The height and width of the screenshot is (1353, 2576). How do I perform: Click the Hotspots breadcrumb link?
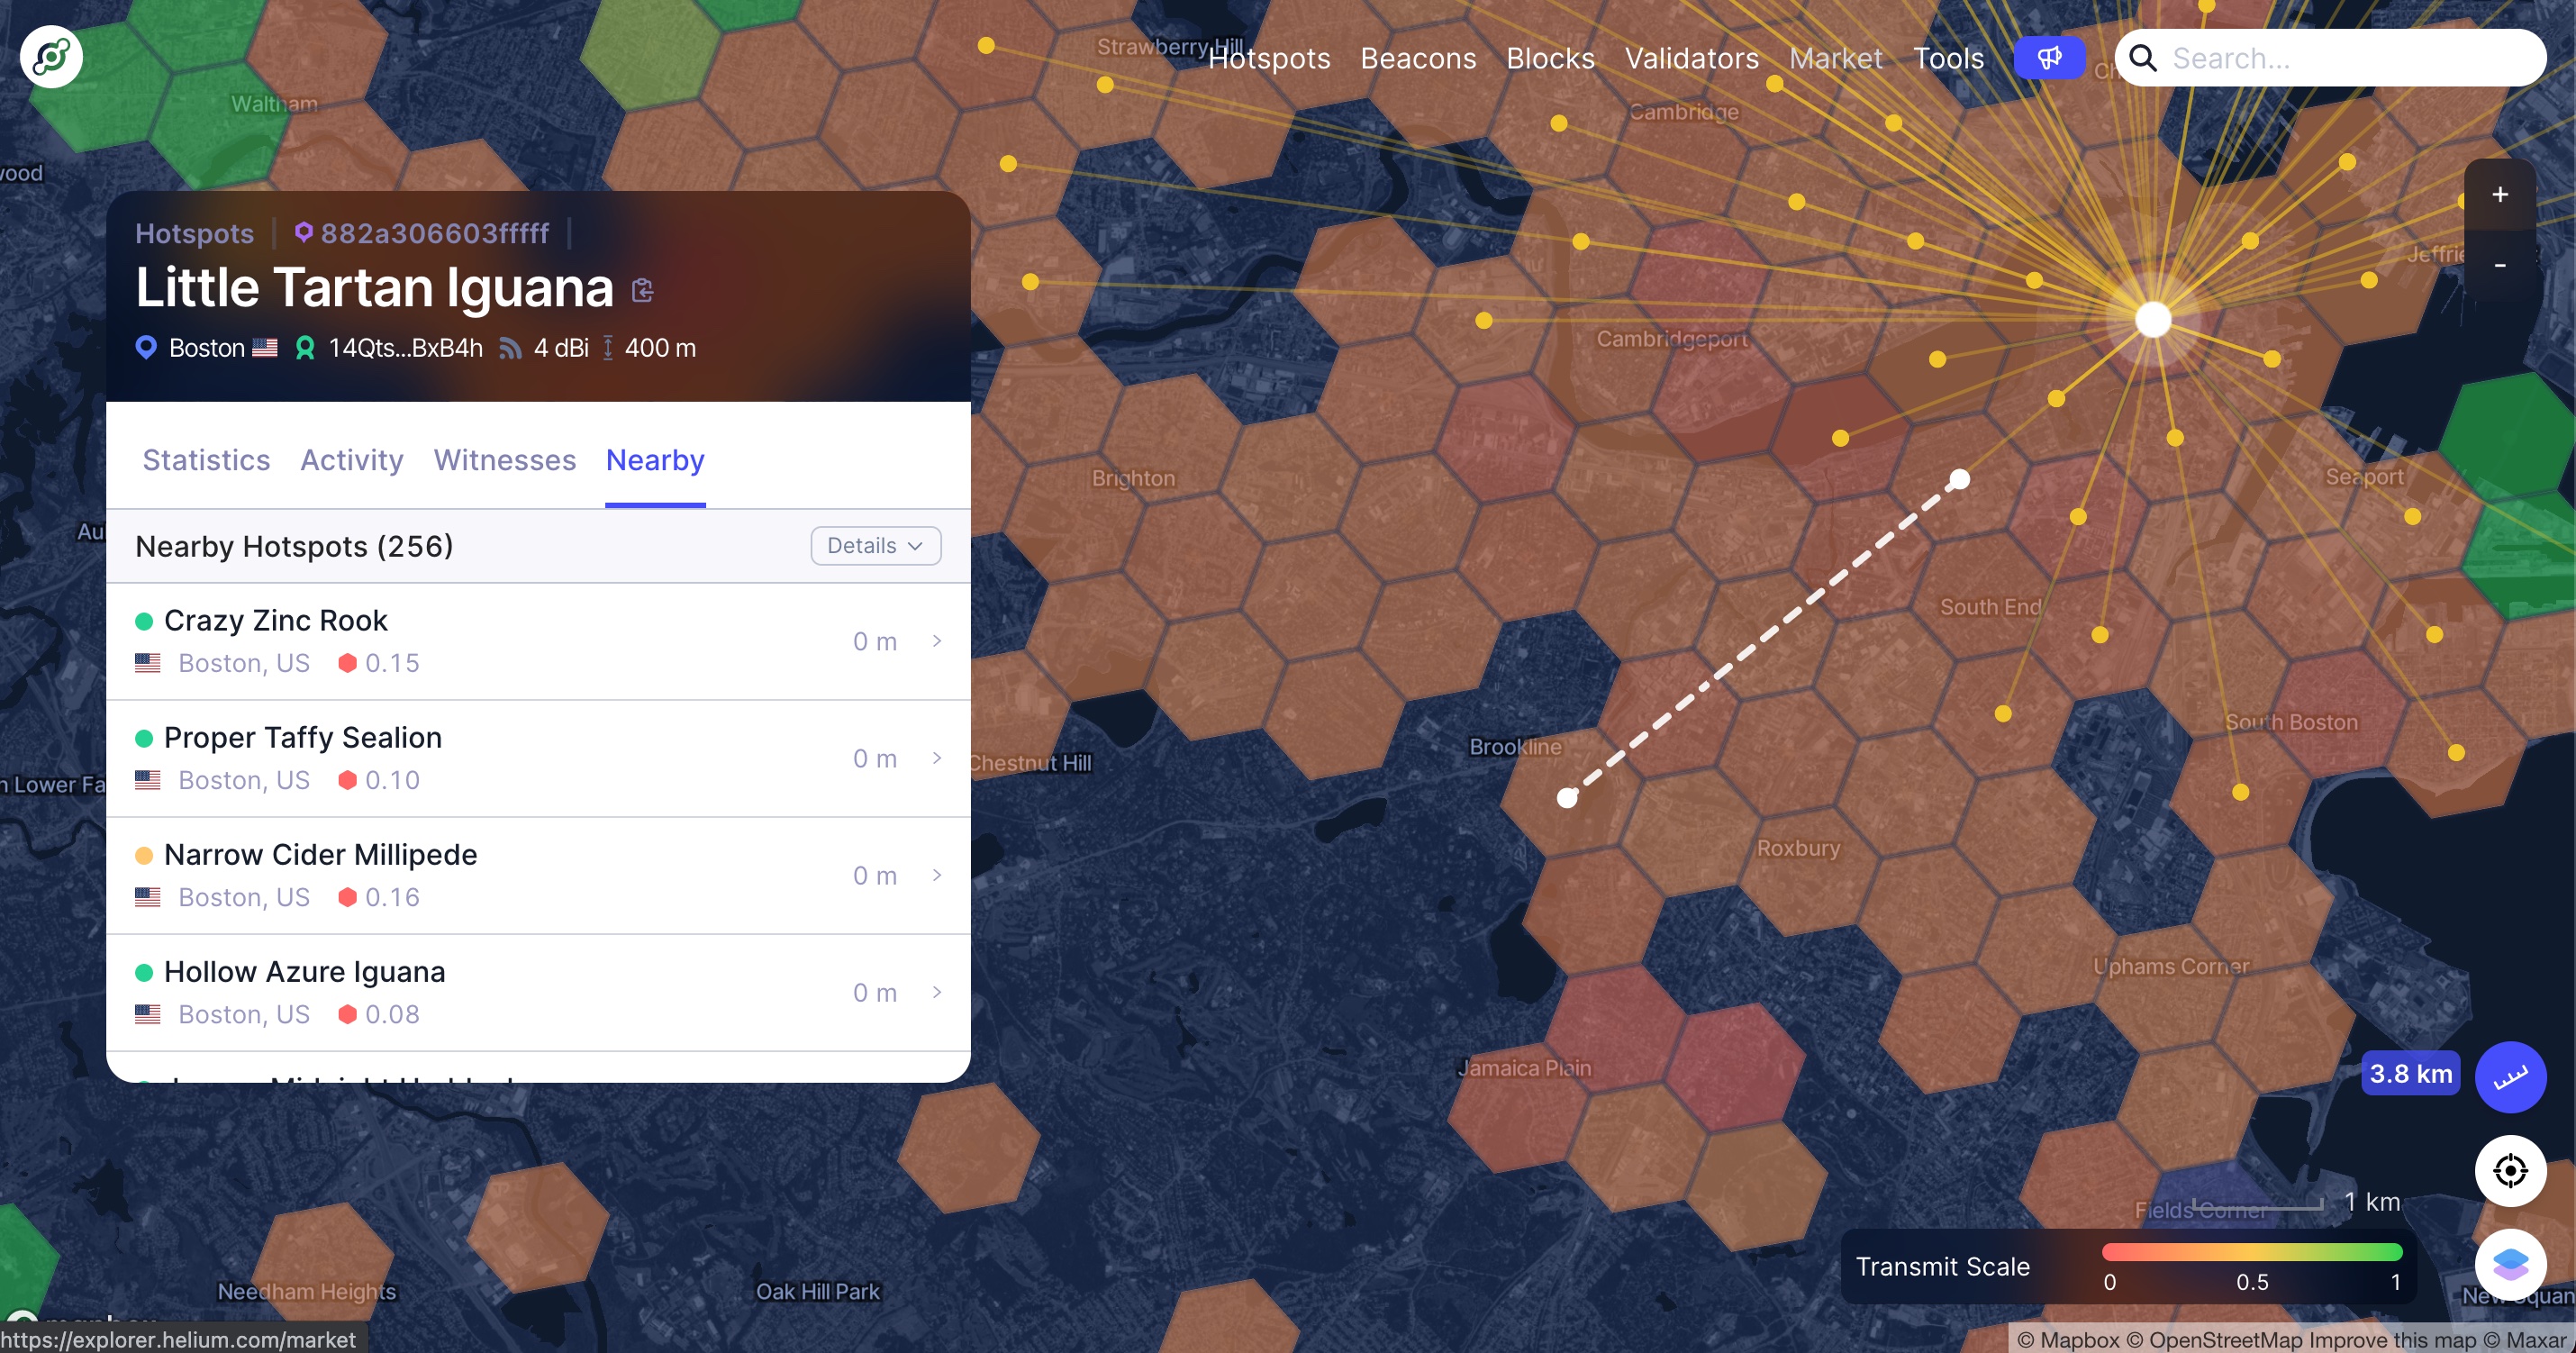coord(194,234)
